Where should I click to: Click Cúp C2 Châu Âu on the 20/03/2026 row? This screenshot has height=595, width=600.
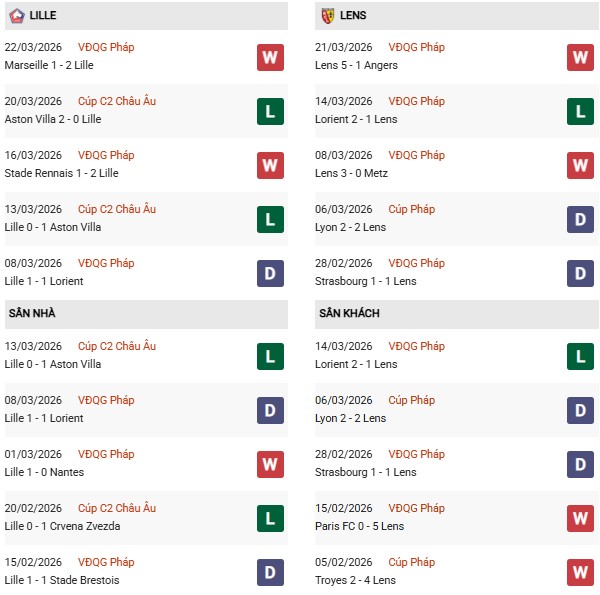coord(117,101)
